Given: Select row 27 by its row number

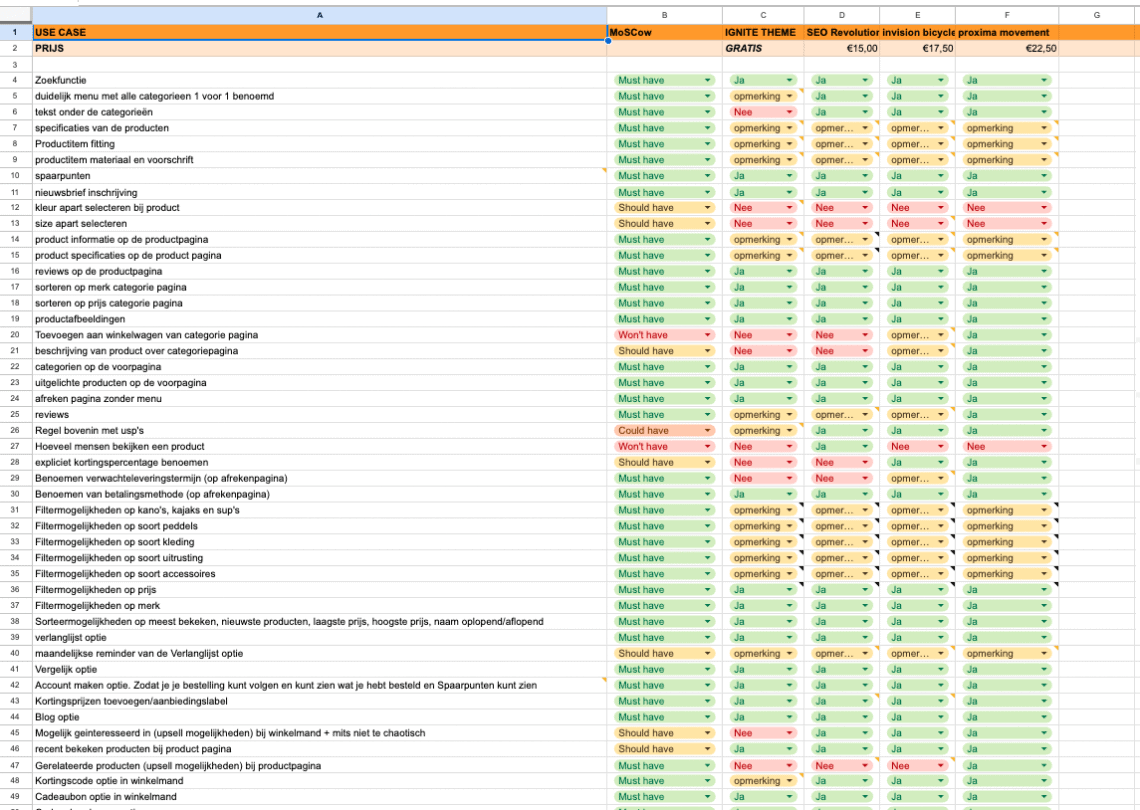Looking at the screenshot, I should (x=15, y=446).
